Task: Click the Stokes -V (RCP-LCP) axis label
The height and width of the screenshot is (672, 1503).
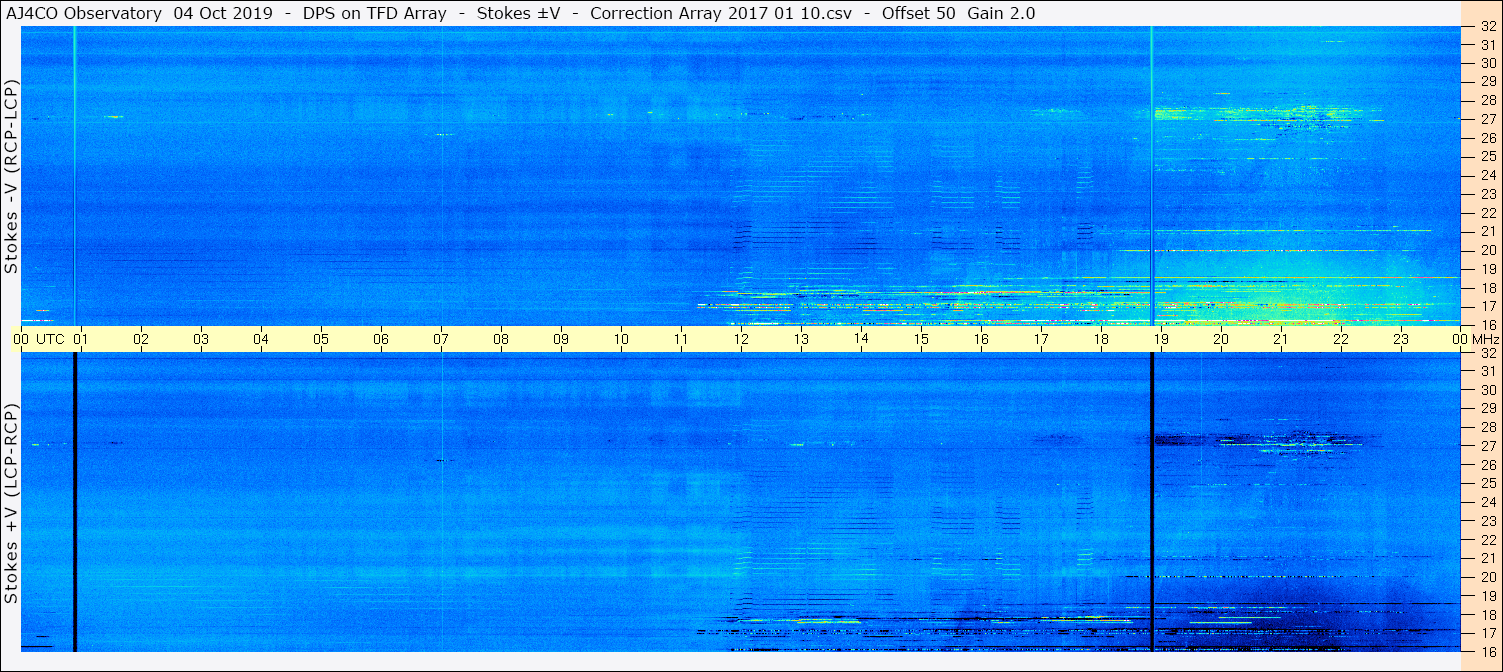Action: pyautogui.click(x=12, y=176)
